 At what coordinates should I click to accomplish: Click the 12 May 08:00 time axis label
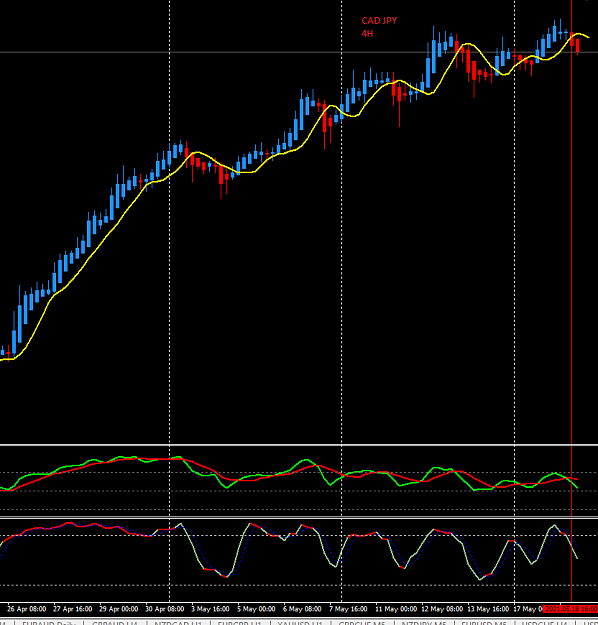pyautogui.click(x=442, y=609)
